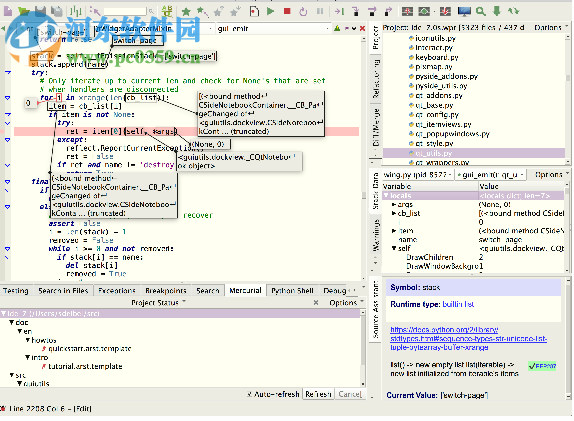
Task: Close the editor with the red X
Action: [x=362, y=28]
